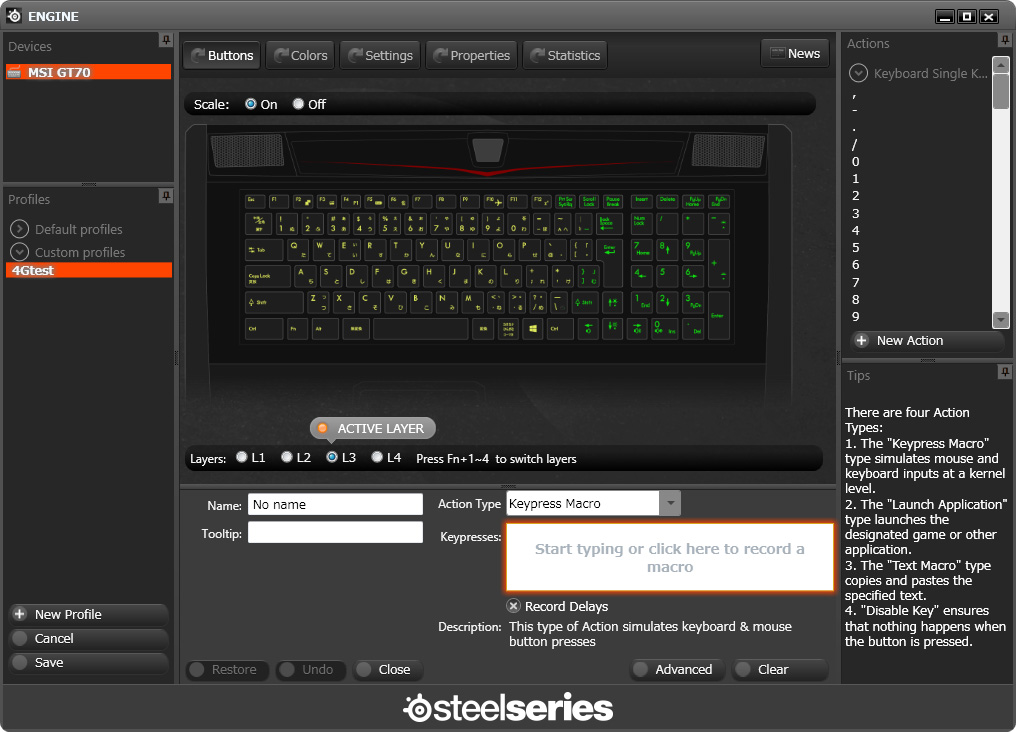Add a New Action
1016x732 pixels.
[x=927, y=341]
